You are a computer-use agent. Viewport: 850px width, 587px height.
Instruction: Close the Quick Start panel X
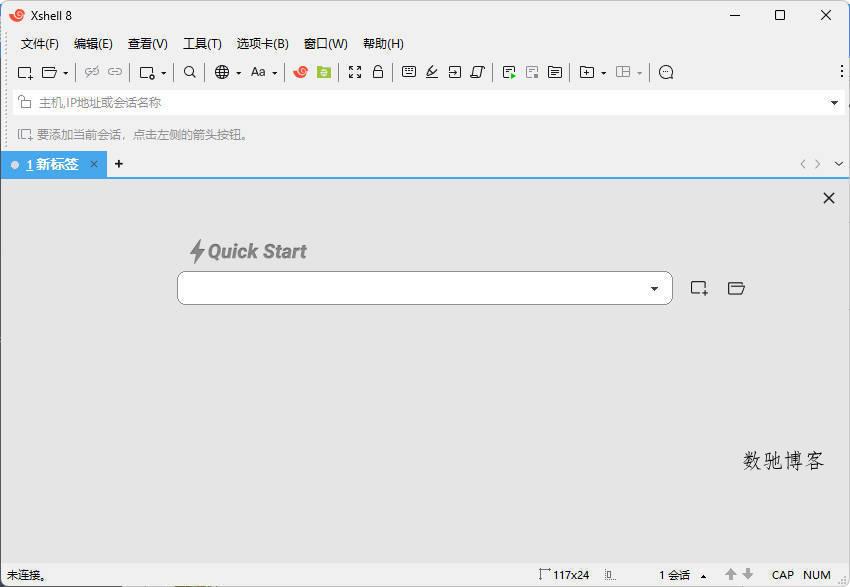[828, 198]
